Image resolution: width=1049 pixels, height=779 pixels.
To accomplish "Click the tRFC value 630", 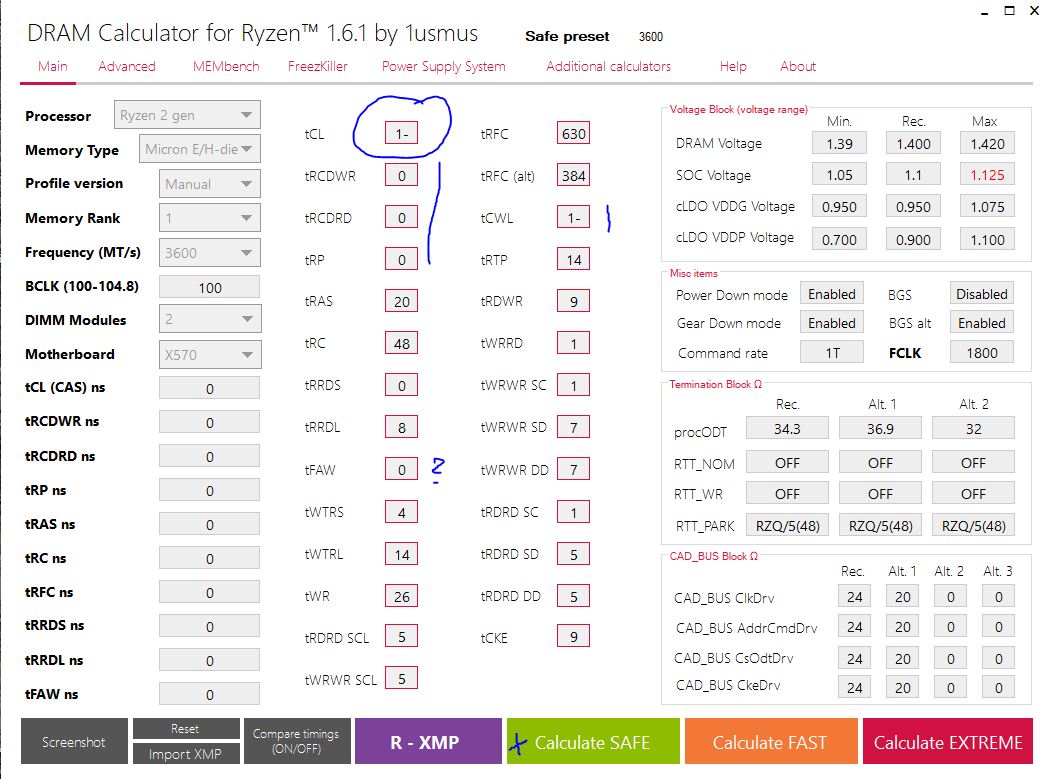I will tap(573, 133).
